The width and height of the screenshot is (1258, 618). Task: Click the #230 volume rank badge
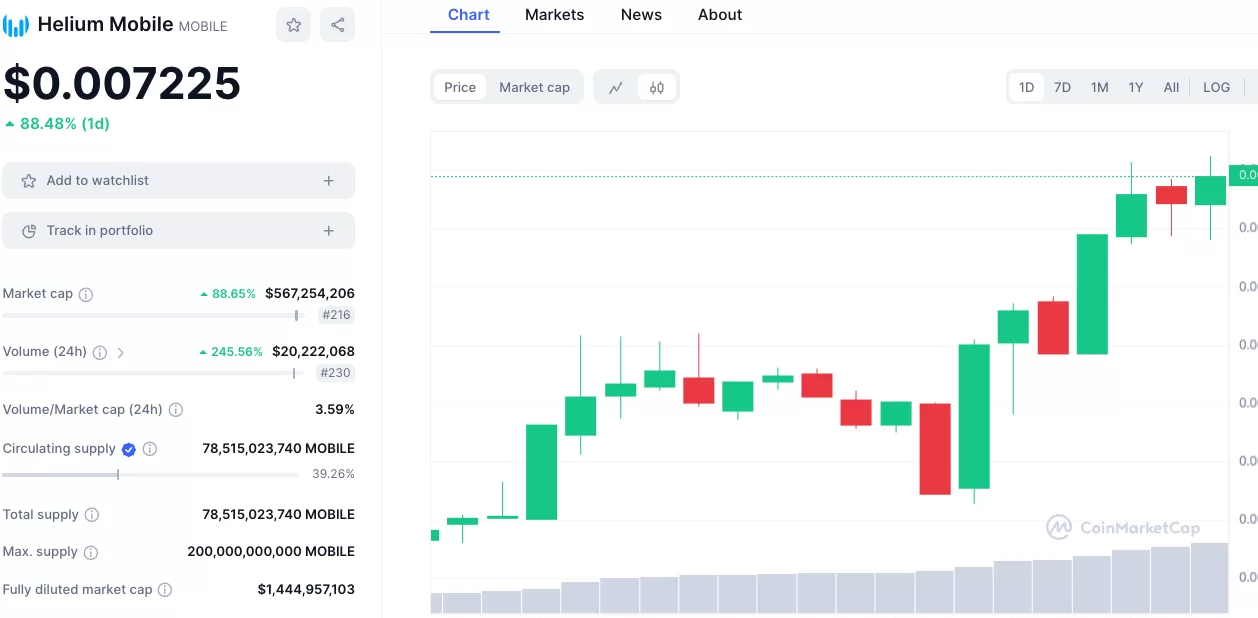(336, 373)
